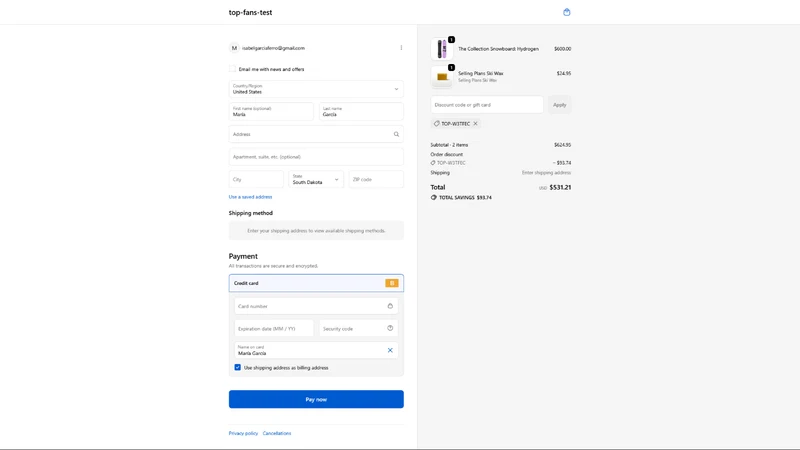Click the discount code or gift card field
Viewport: 800px width, 450px height.
point(487,105)
